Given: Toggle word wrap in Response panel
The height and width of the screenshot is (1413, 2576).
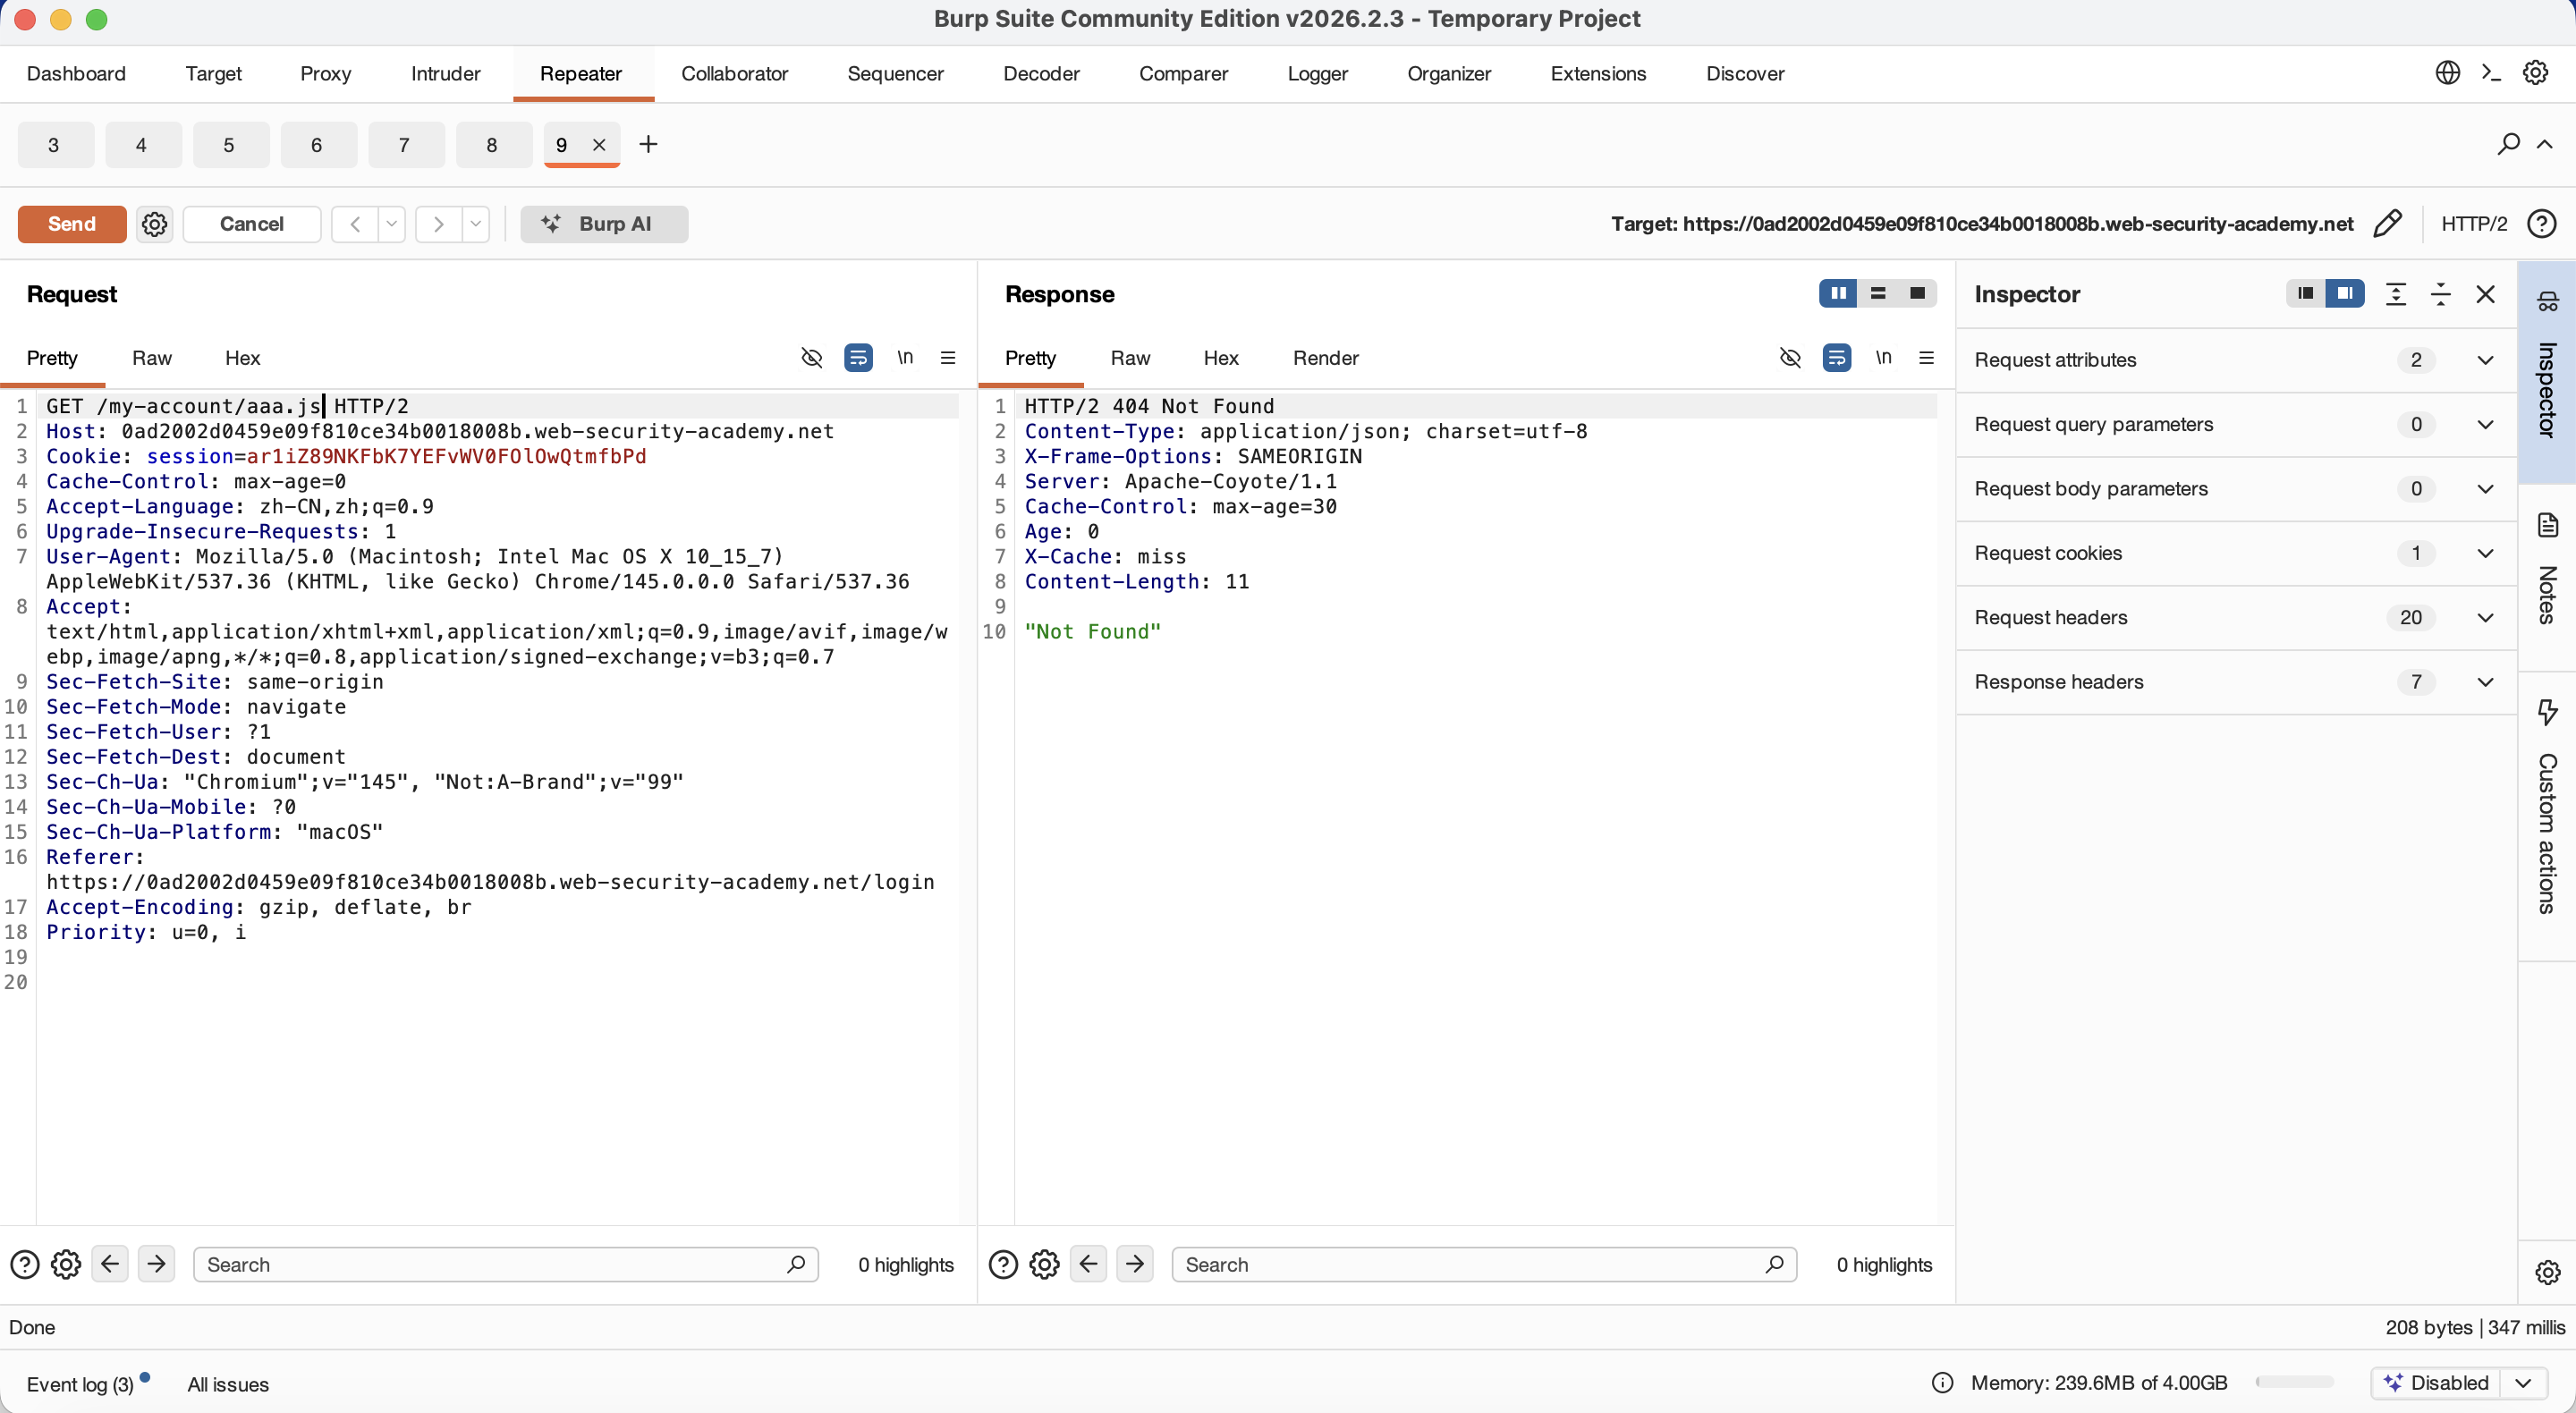Looking at the screenshot, I should pyautogui.click(x=1837, y=358).
